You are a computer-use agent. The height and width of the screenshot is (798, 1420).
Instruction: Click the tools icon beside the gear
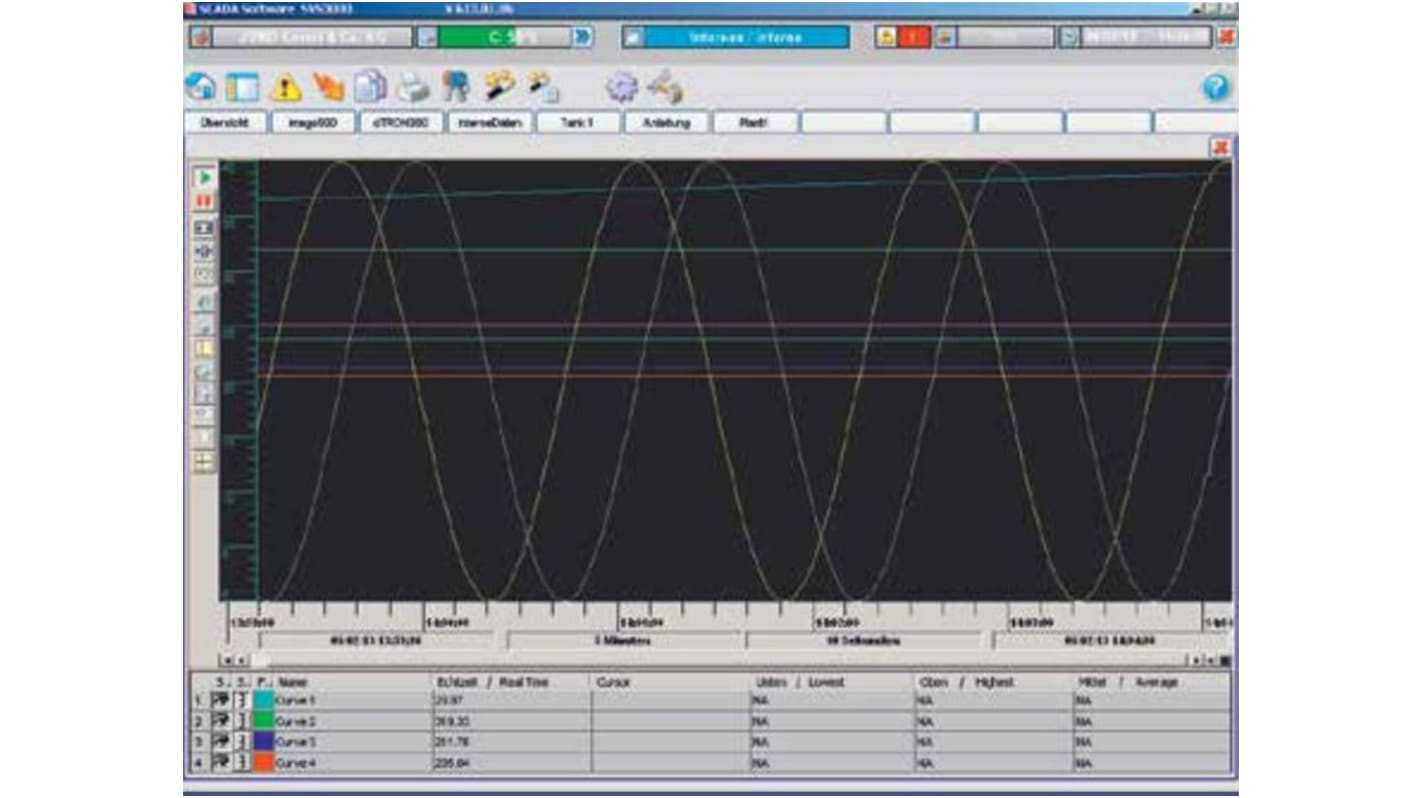pyautogui.click(x=665, y=87)
